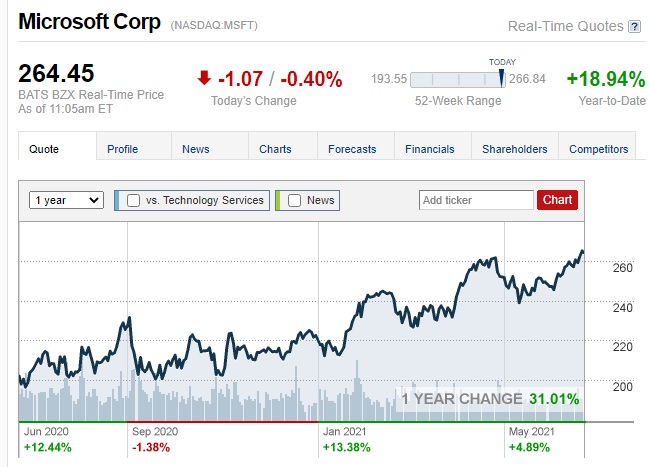
Task: Go to the Charts tab
Action: pyautogui.click(x=275, y=149)
